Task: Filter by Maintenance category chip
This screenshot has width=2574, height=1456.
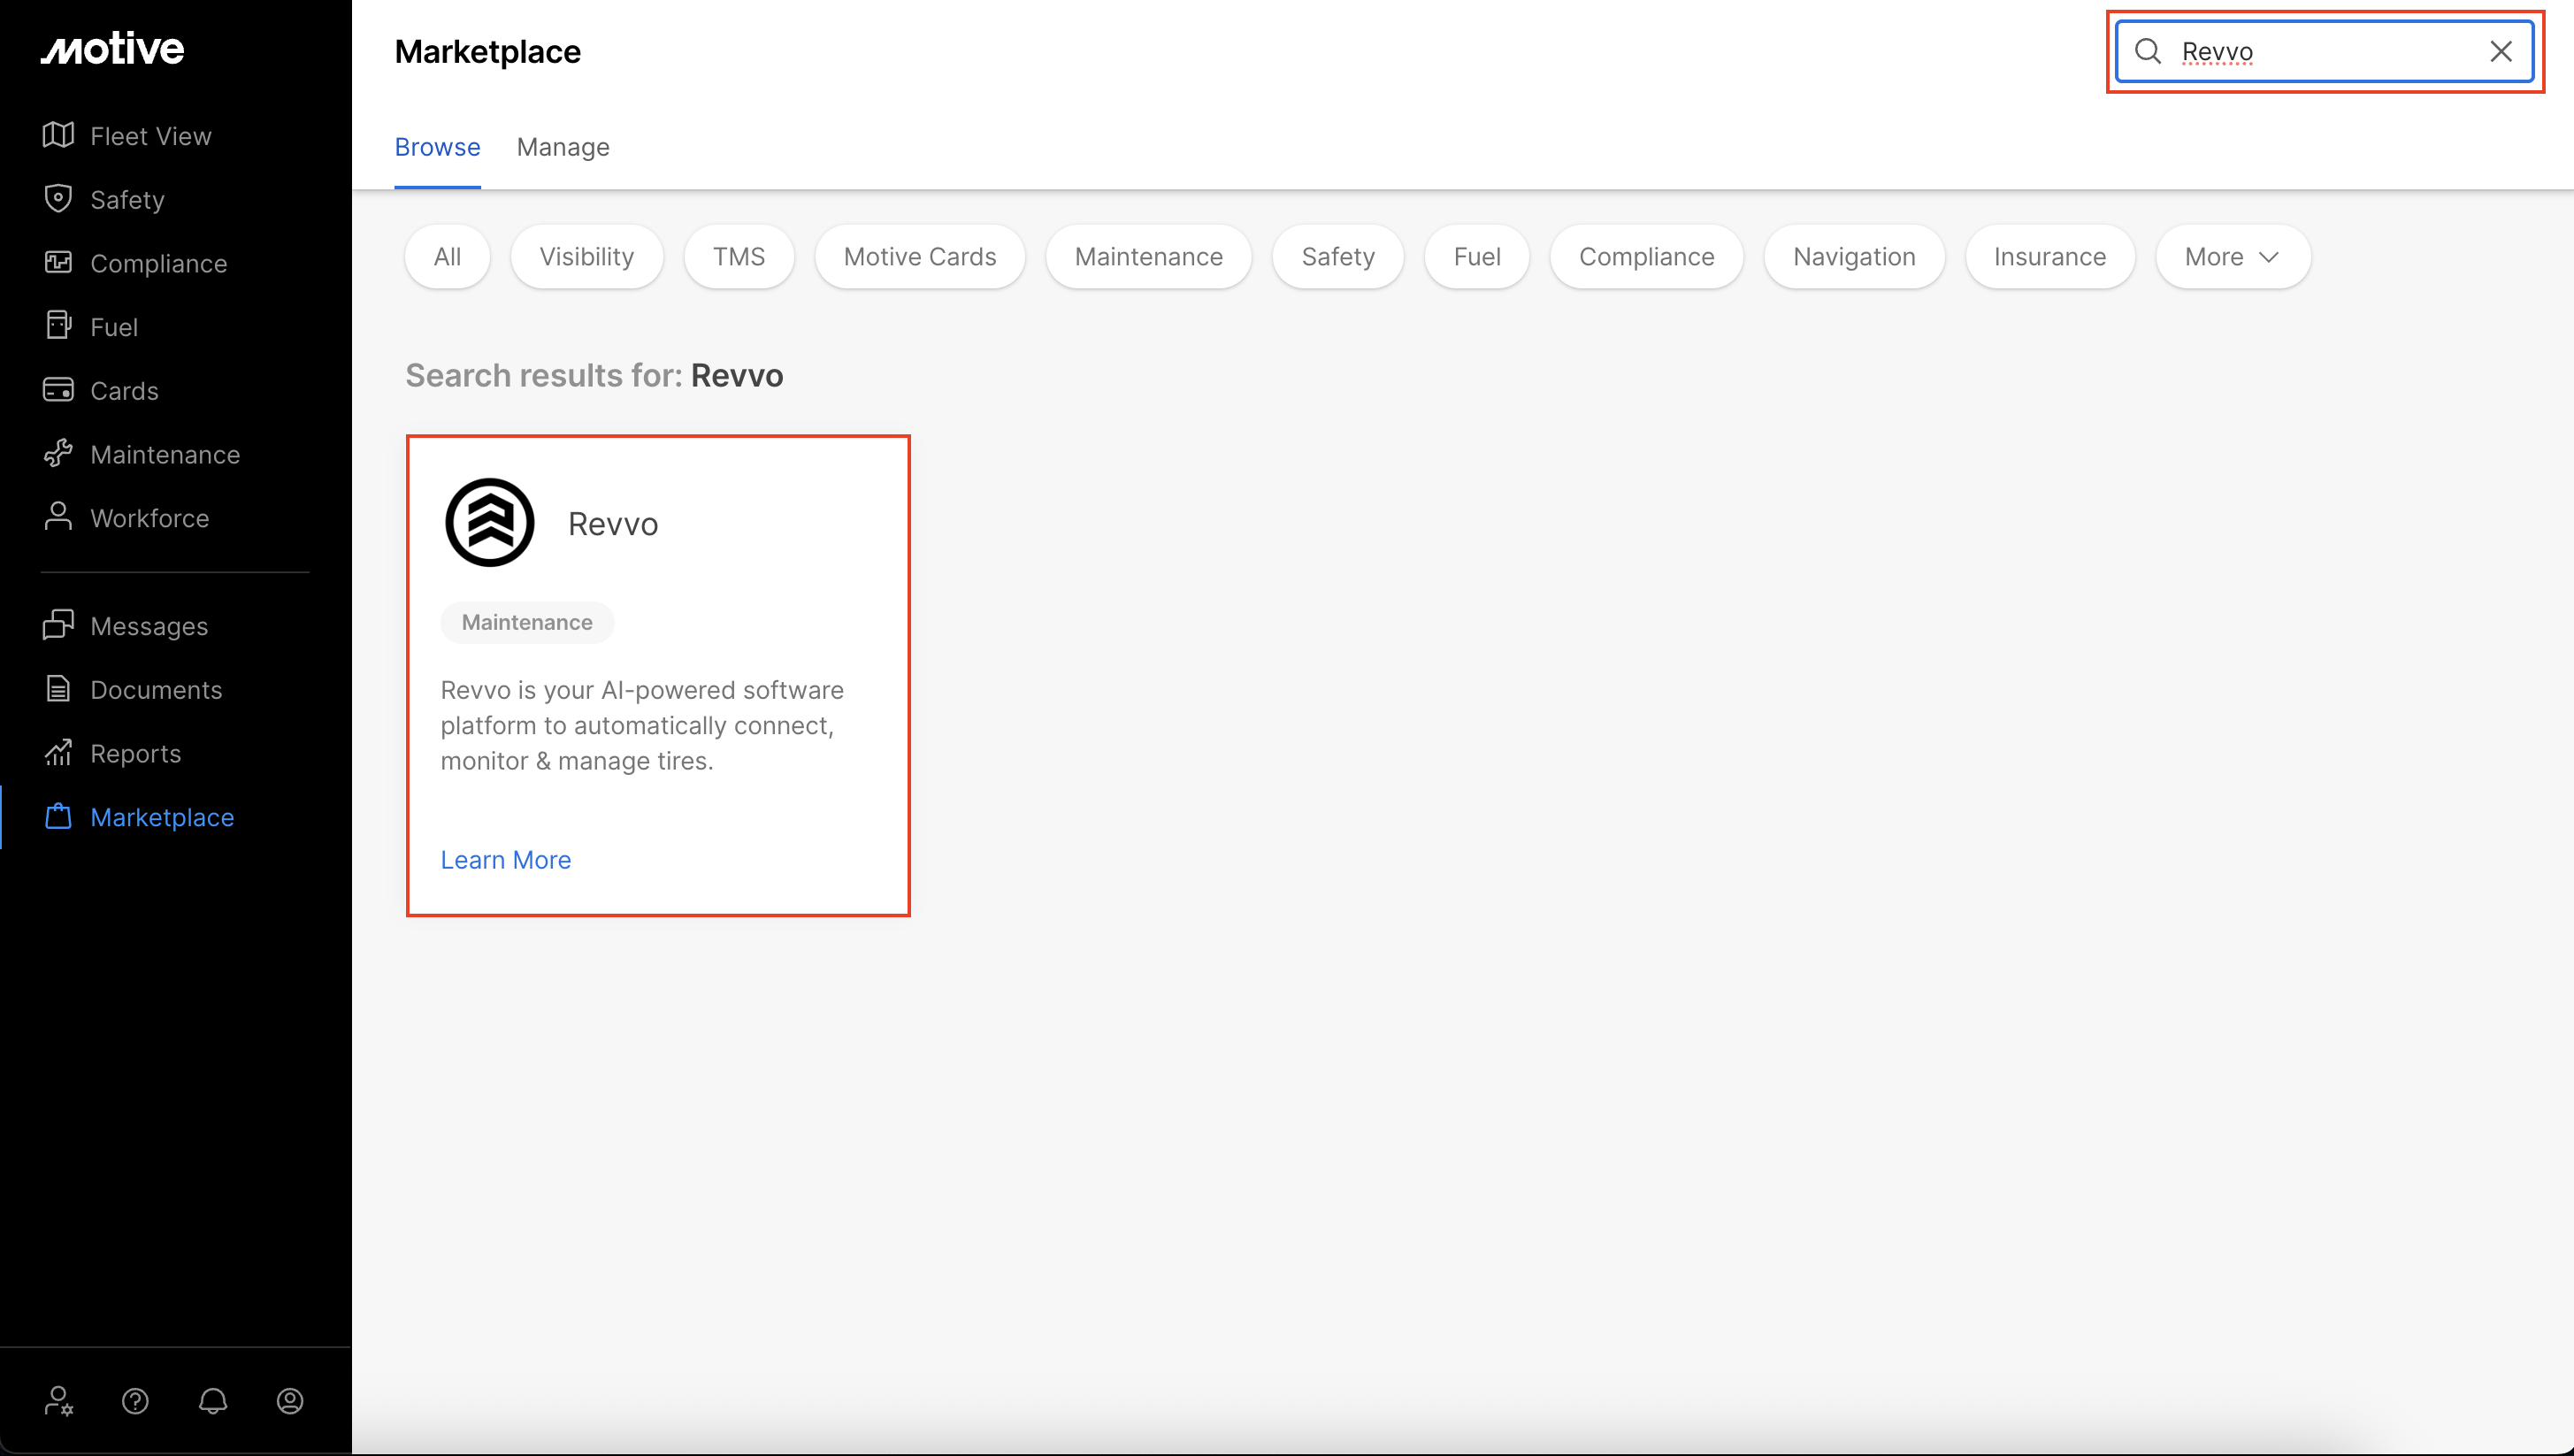Action: coord(1149,257)
